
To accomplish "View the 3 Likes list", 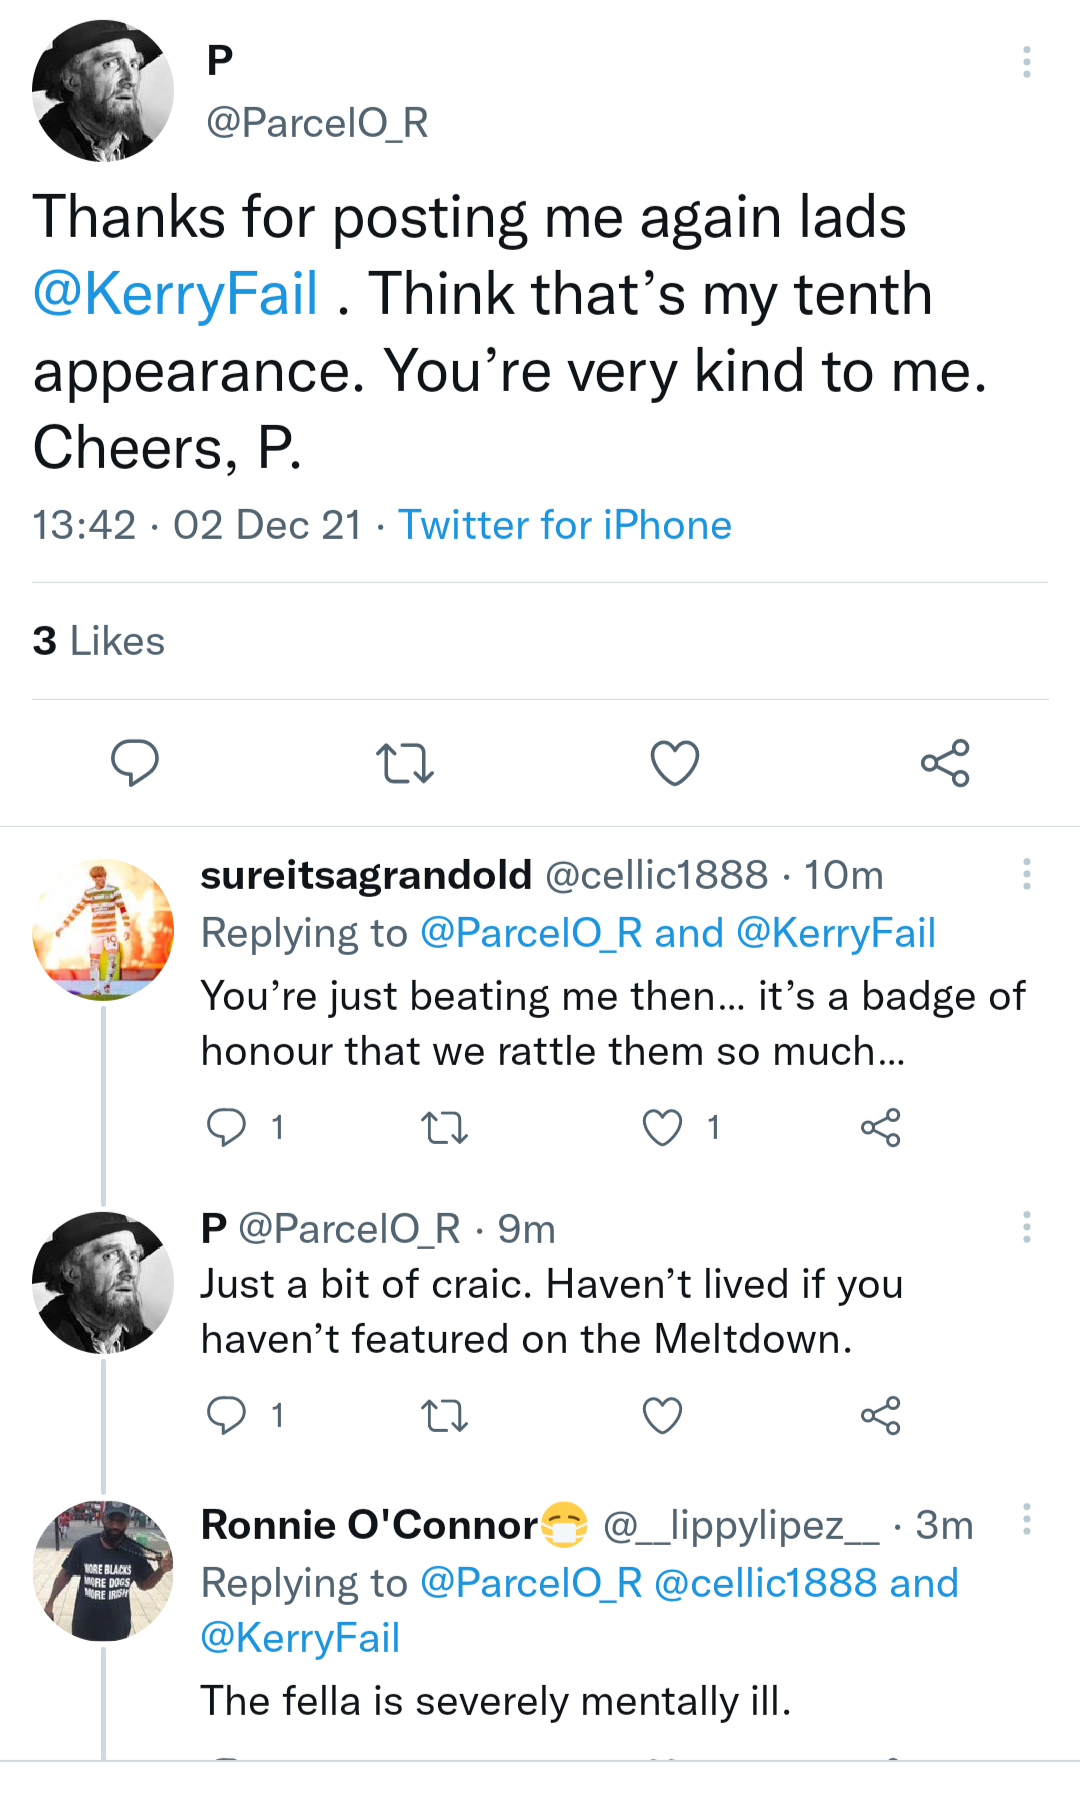I will click(98, 641).
